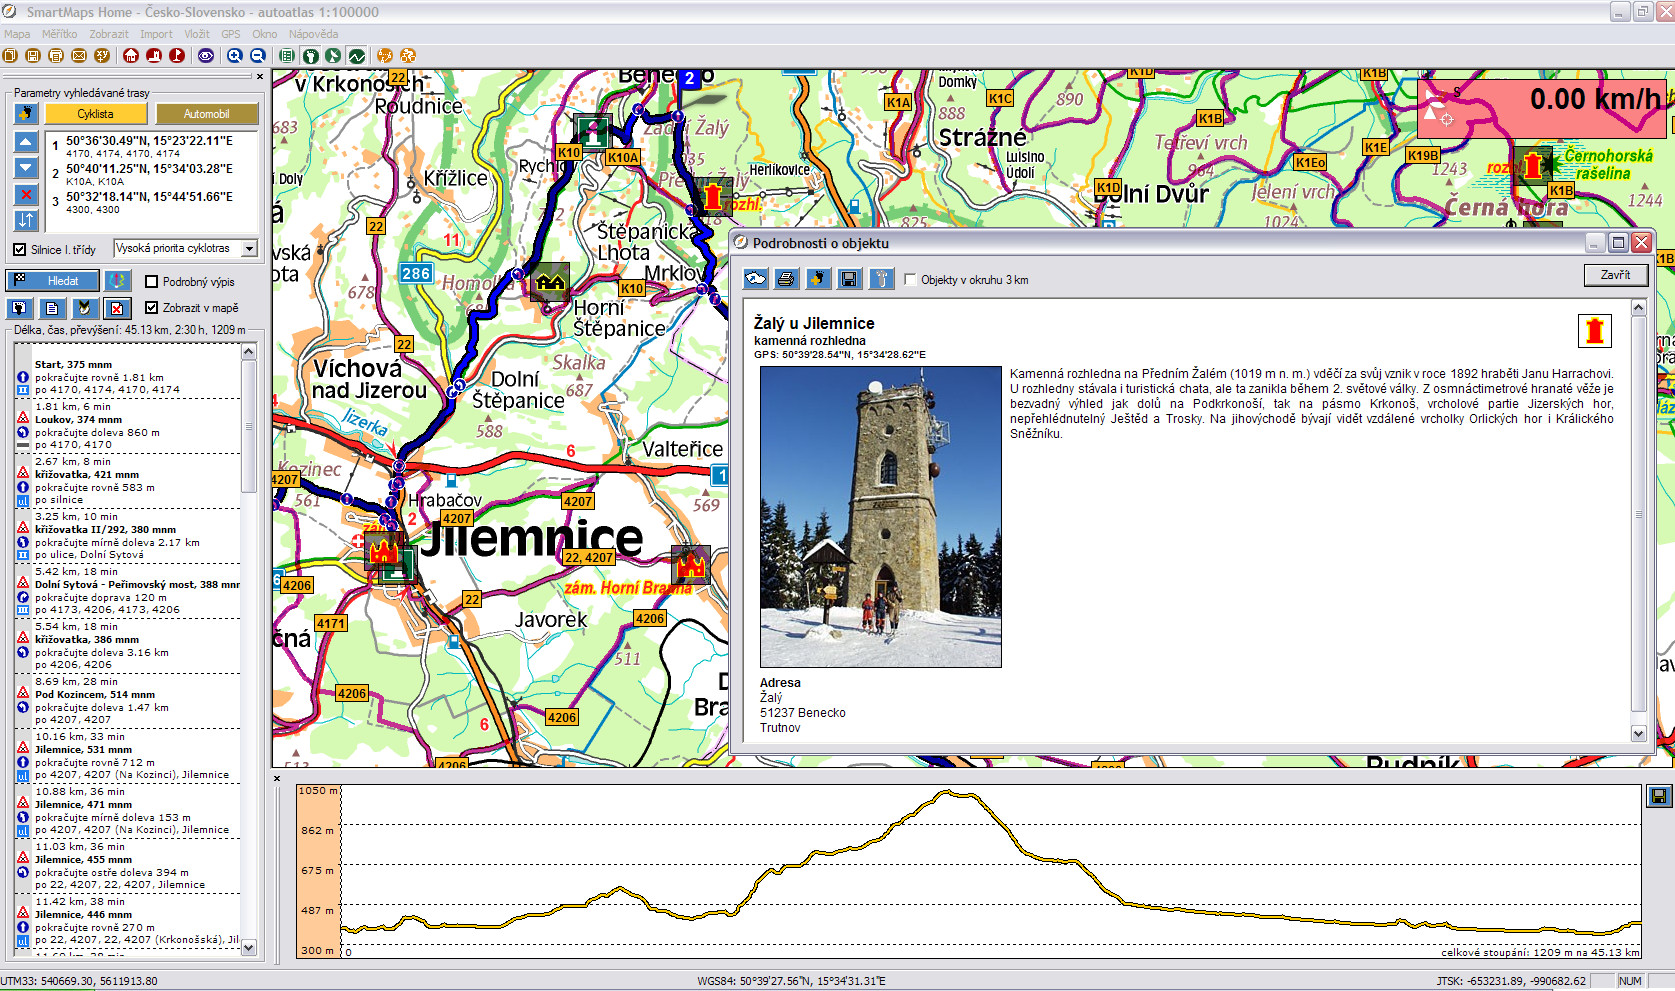This screenshot has height=991, width=1675.
Task: Move waypoint up with arrow button
Action: point(26,142)
